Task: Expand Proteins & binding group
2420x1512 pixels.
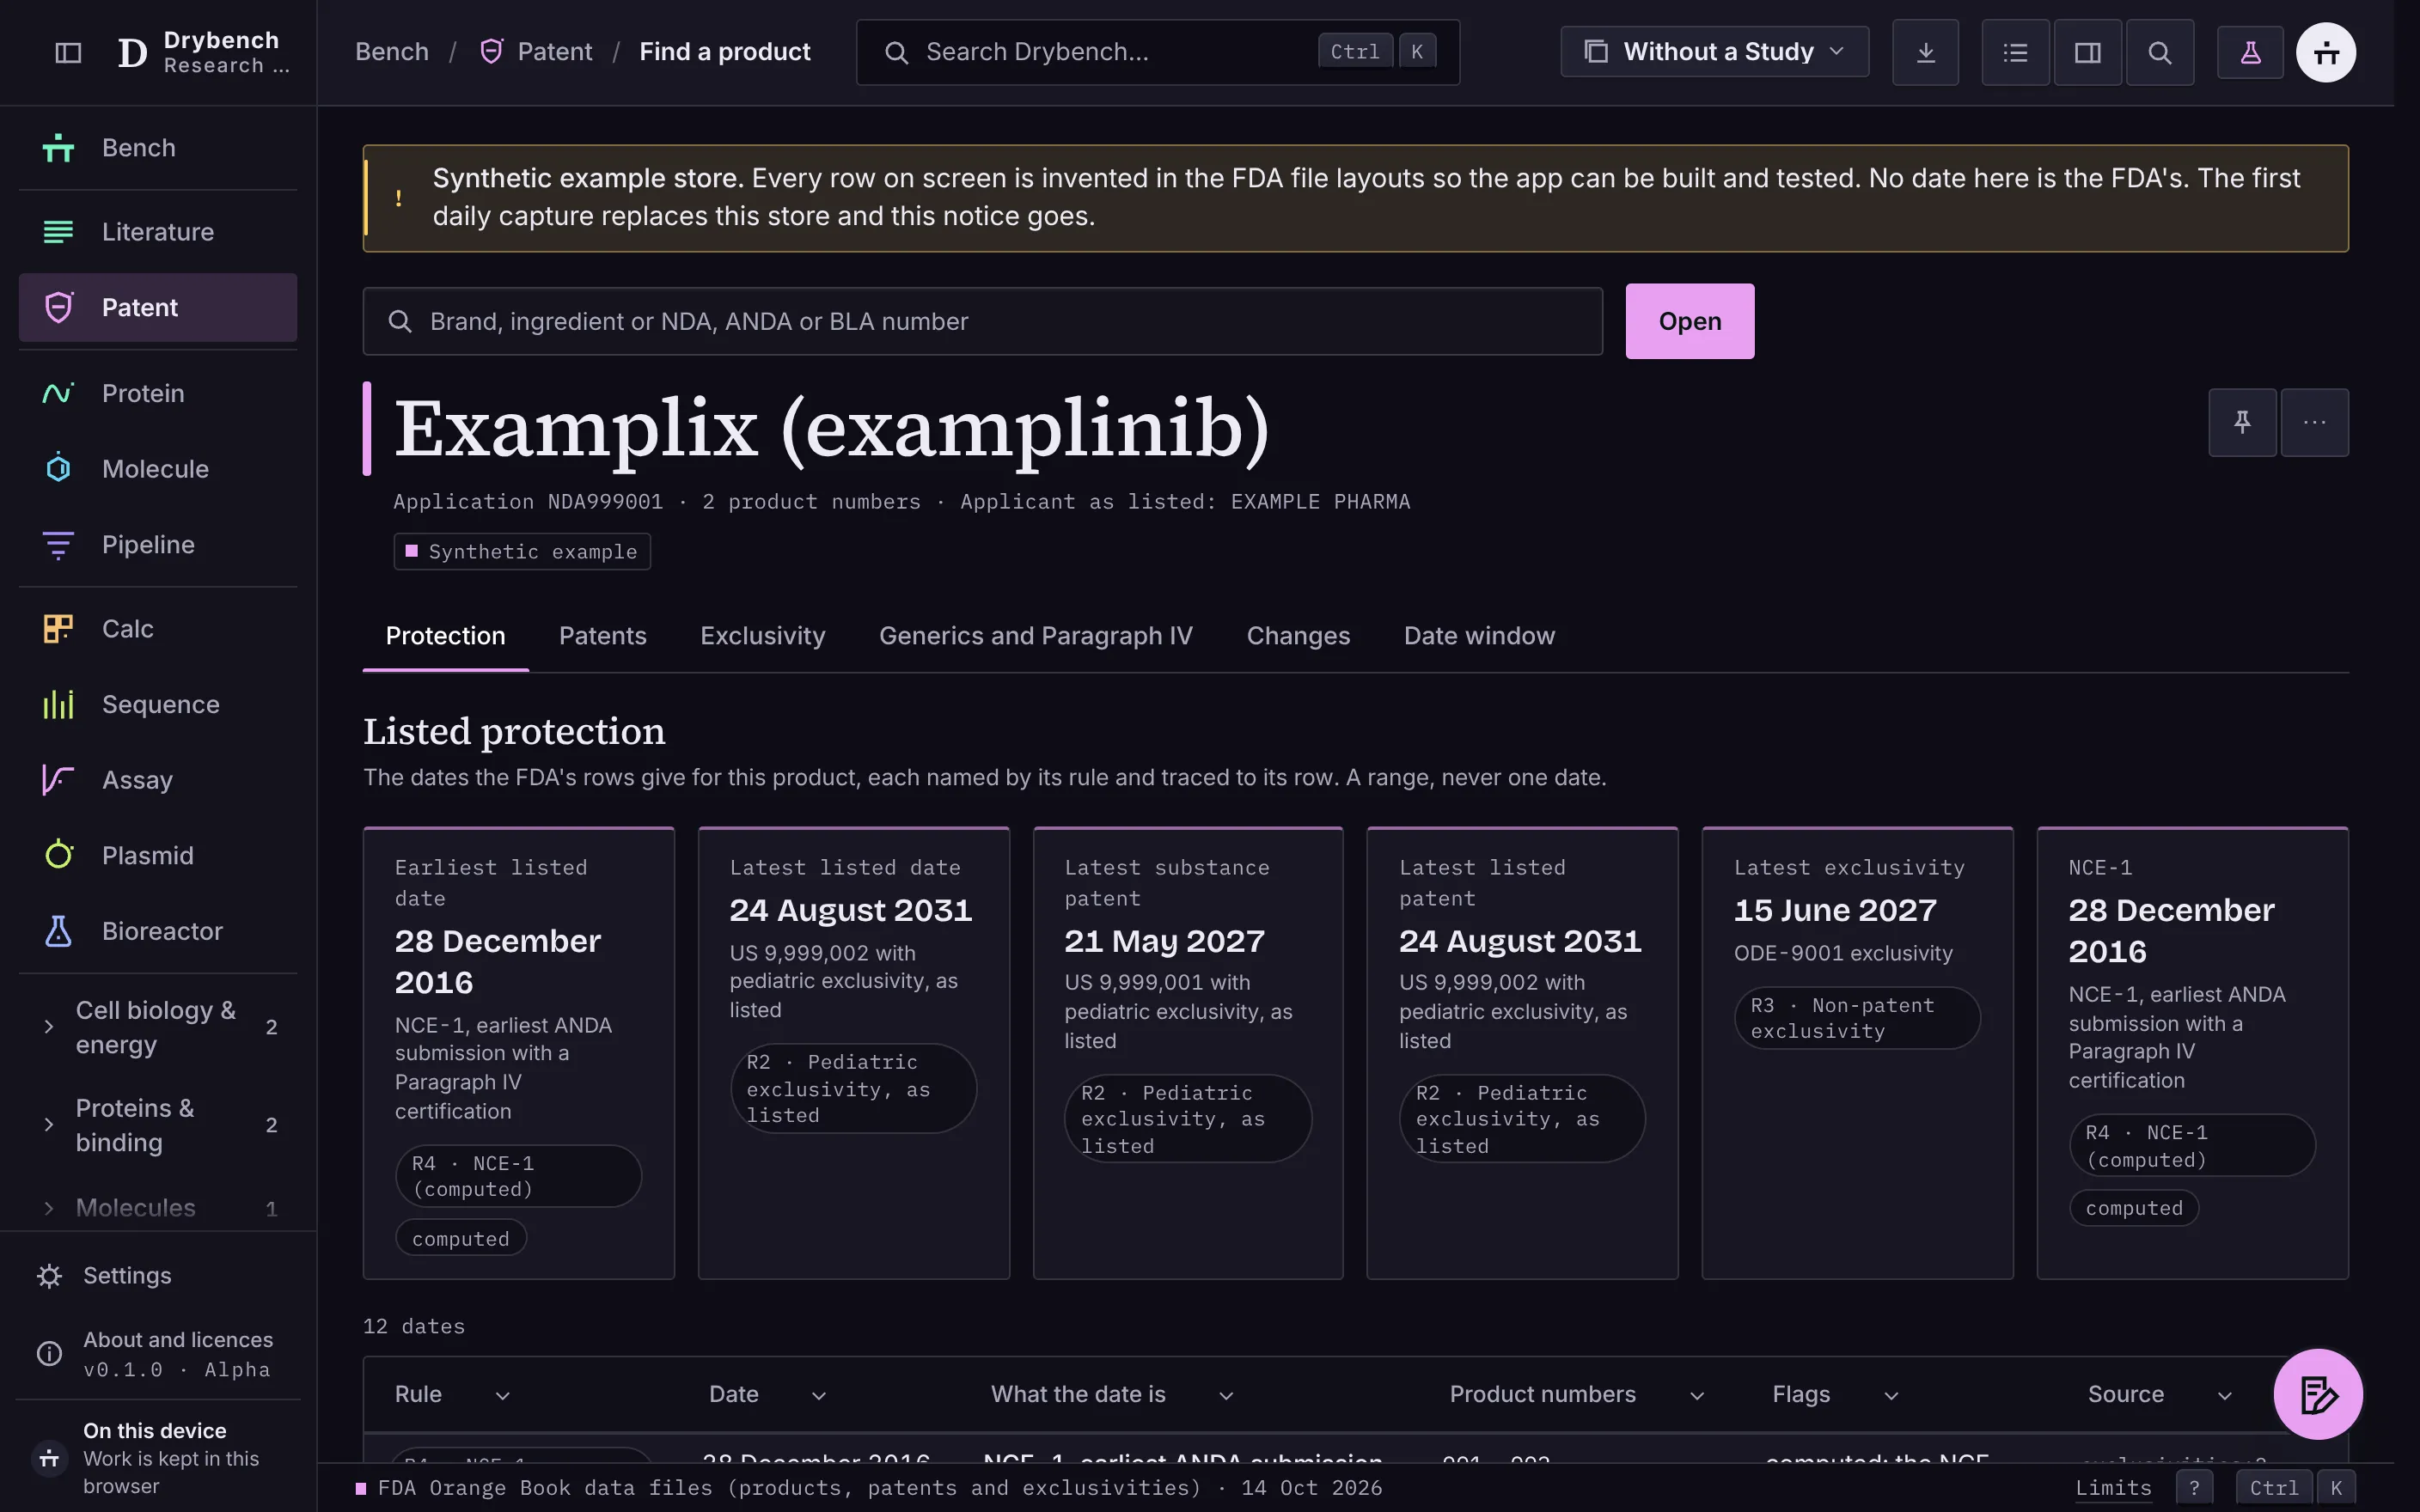Action: tap(158, 1125)
